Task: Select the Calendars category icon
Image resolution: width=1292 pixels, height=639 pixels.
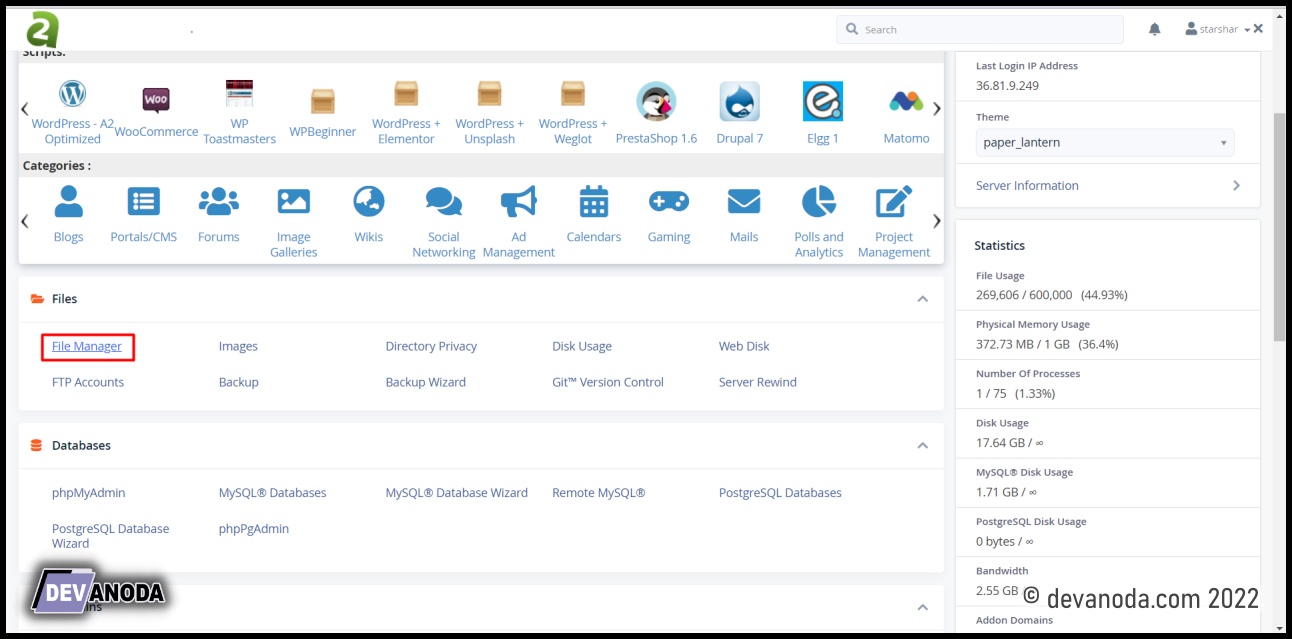Action: pos(594,202)
